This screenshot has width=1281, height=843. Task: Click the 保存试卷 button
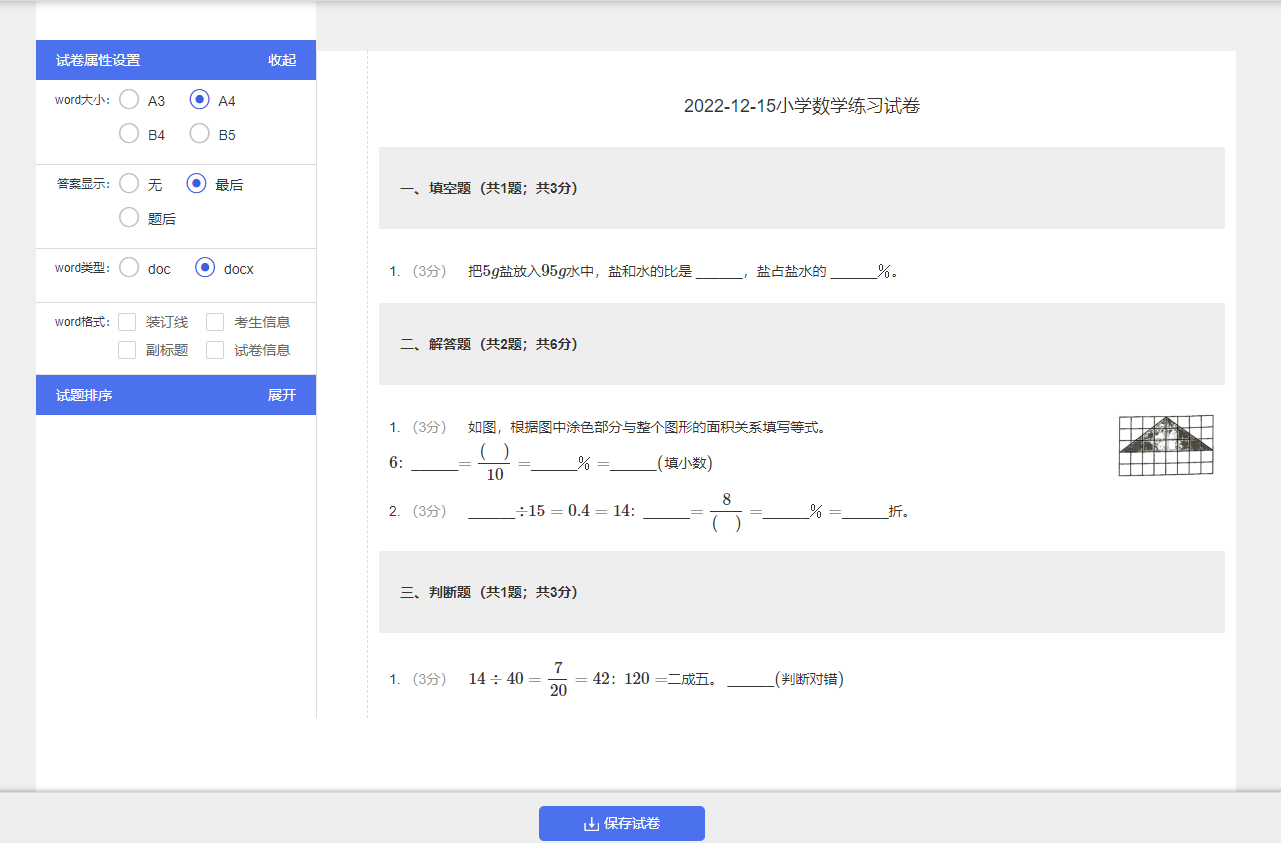point(622,824)
